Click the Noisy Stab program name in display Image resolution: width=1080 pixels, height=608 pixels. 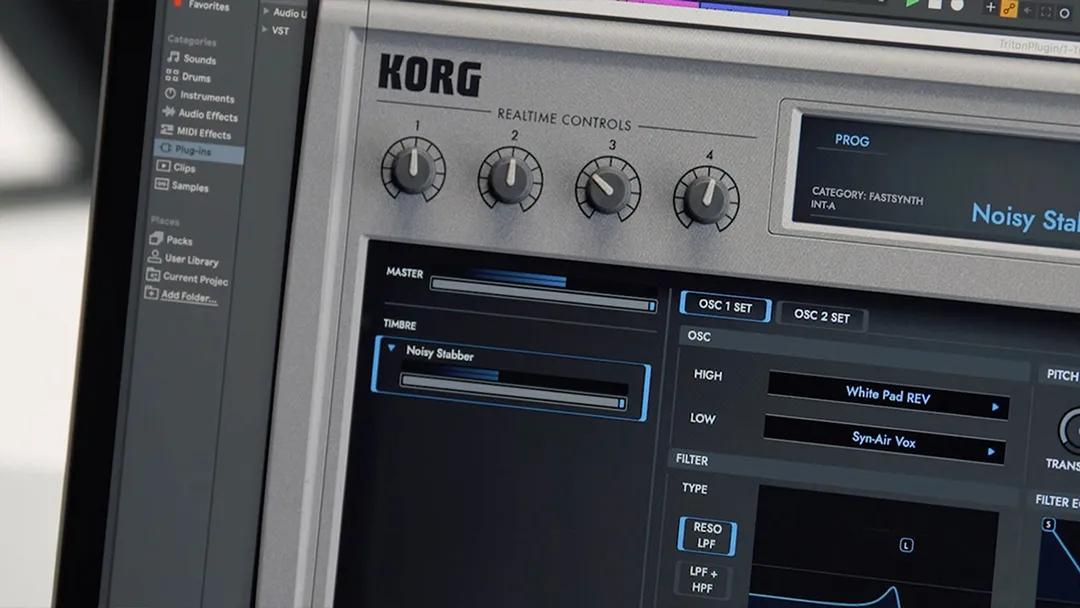[x=1025, y=218]
